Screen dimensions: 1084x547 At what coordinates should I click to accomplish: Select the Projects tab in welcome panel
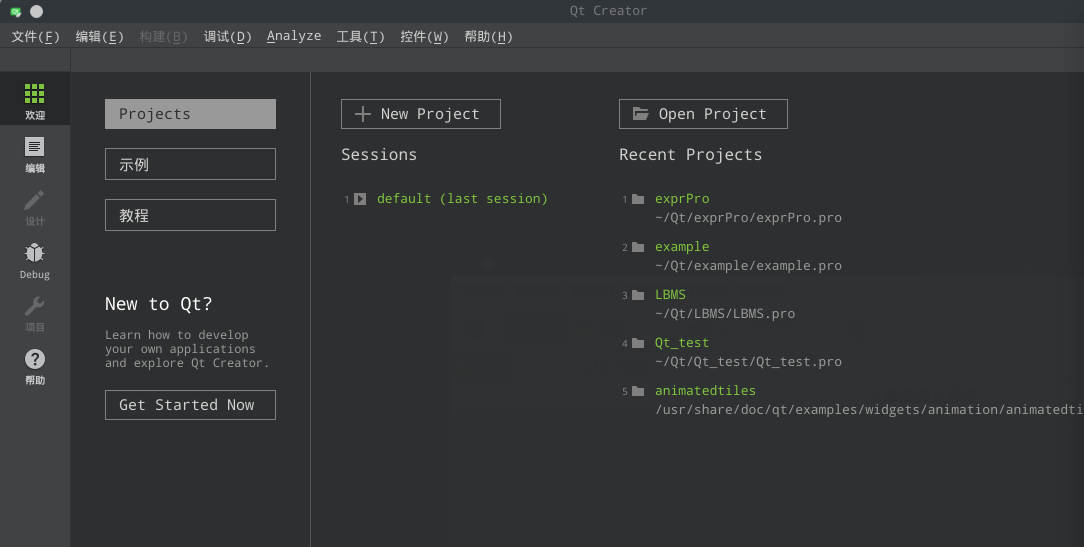pos(190,114)
